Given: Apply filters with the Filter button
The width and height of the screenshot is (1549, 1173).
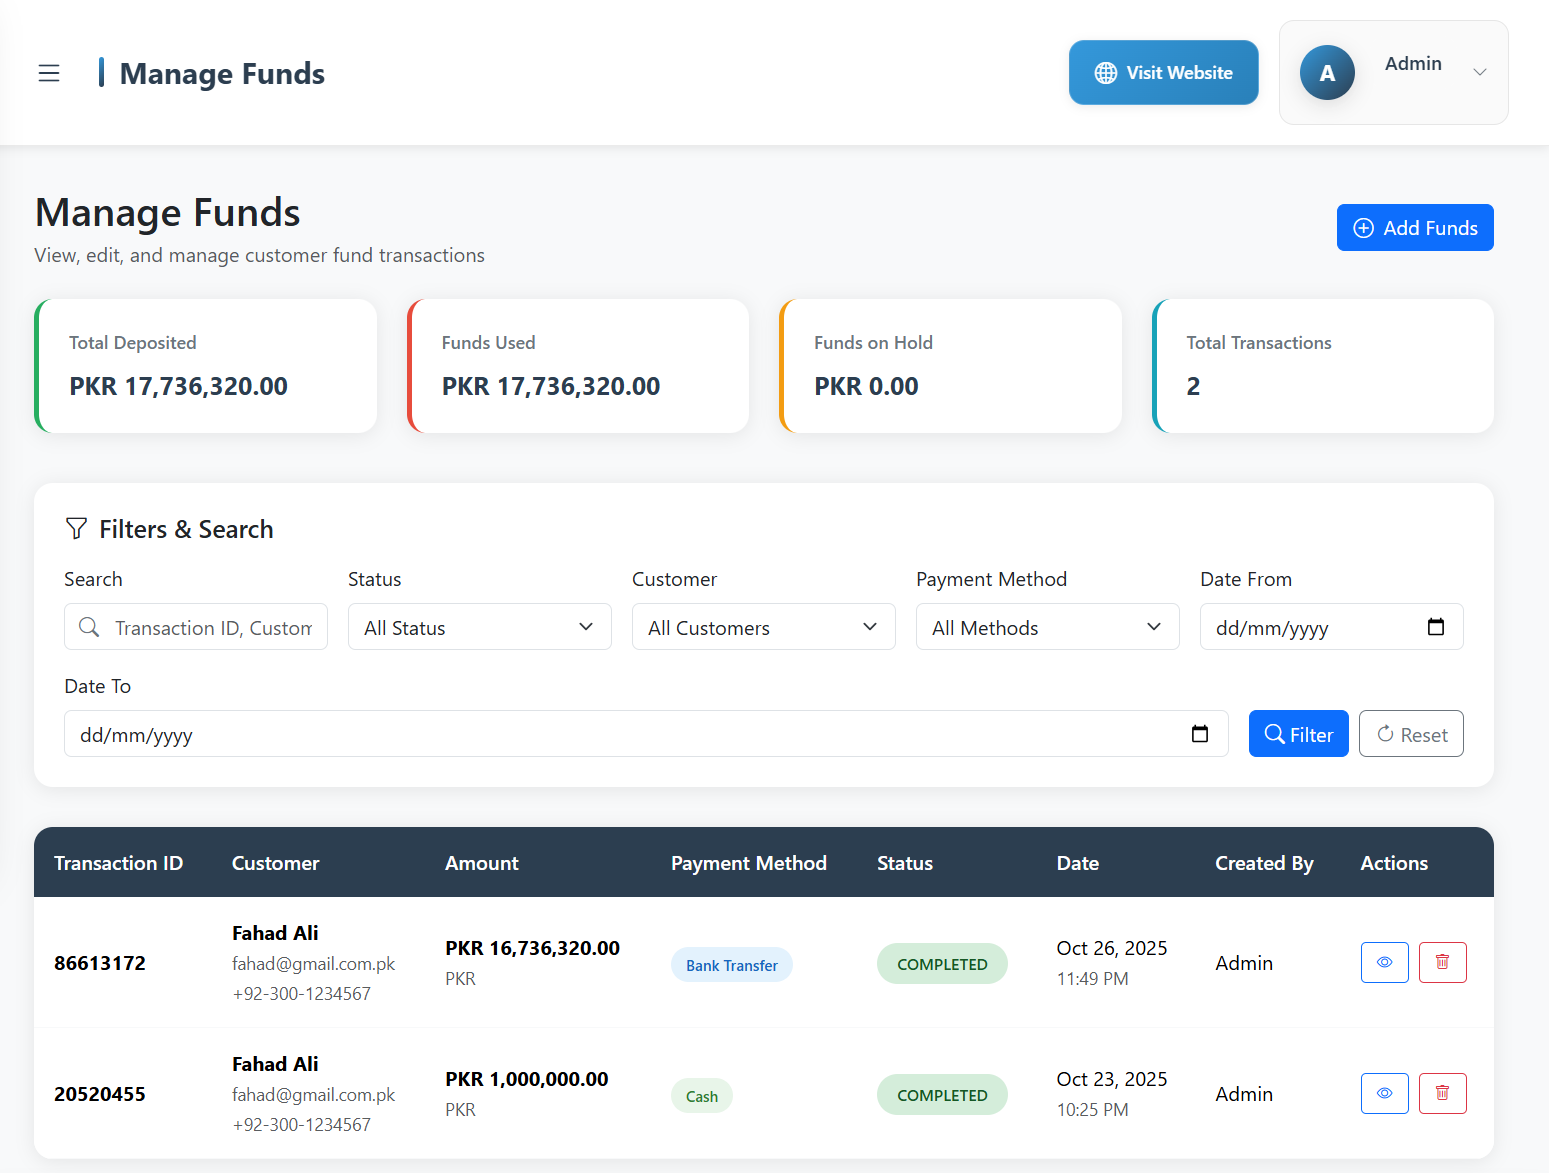Looking at the screenshot, I should [1298, 734].
